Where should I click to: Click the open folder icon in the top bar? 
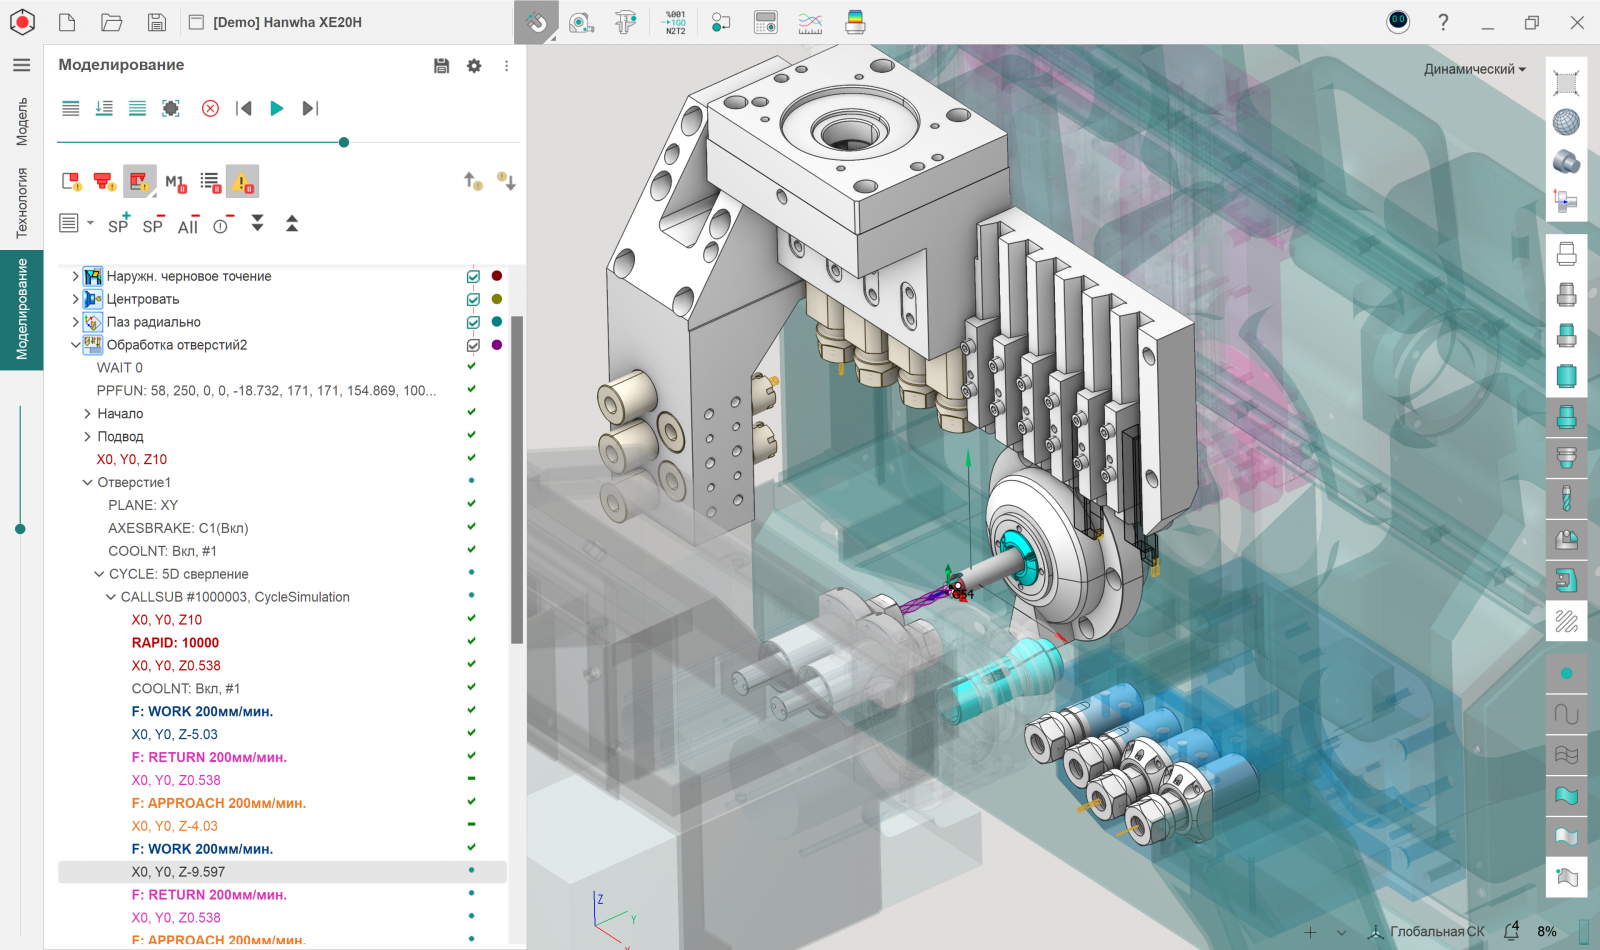[x=112, y=22]
